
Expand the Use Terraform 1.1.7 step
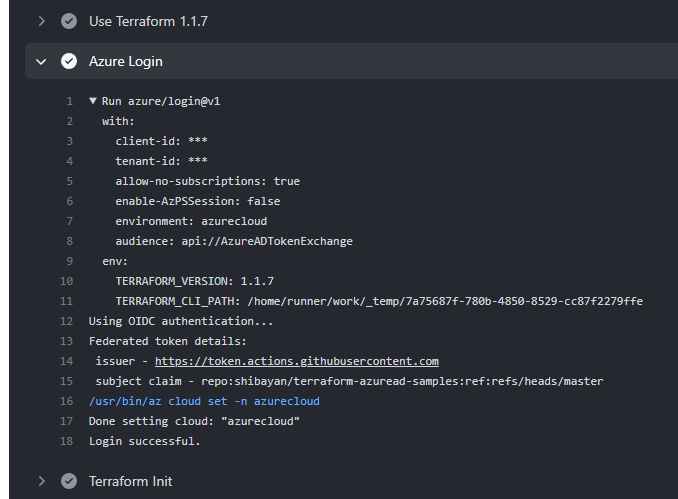(x=42, y=21)
